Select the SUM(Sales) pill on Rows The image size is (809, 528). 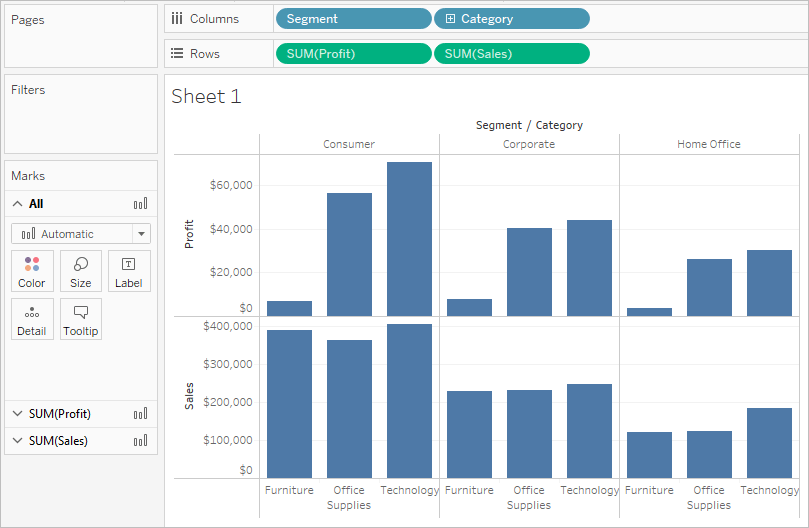pyautogui.click(x=512, y=54)
